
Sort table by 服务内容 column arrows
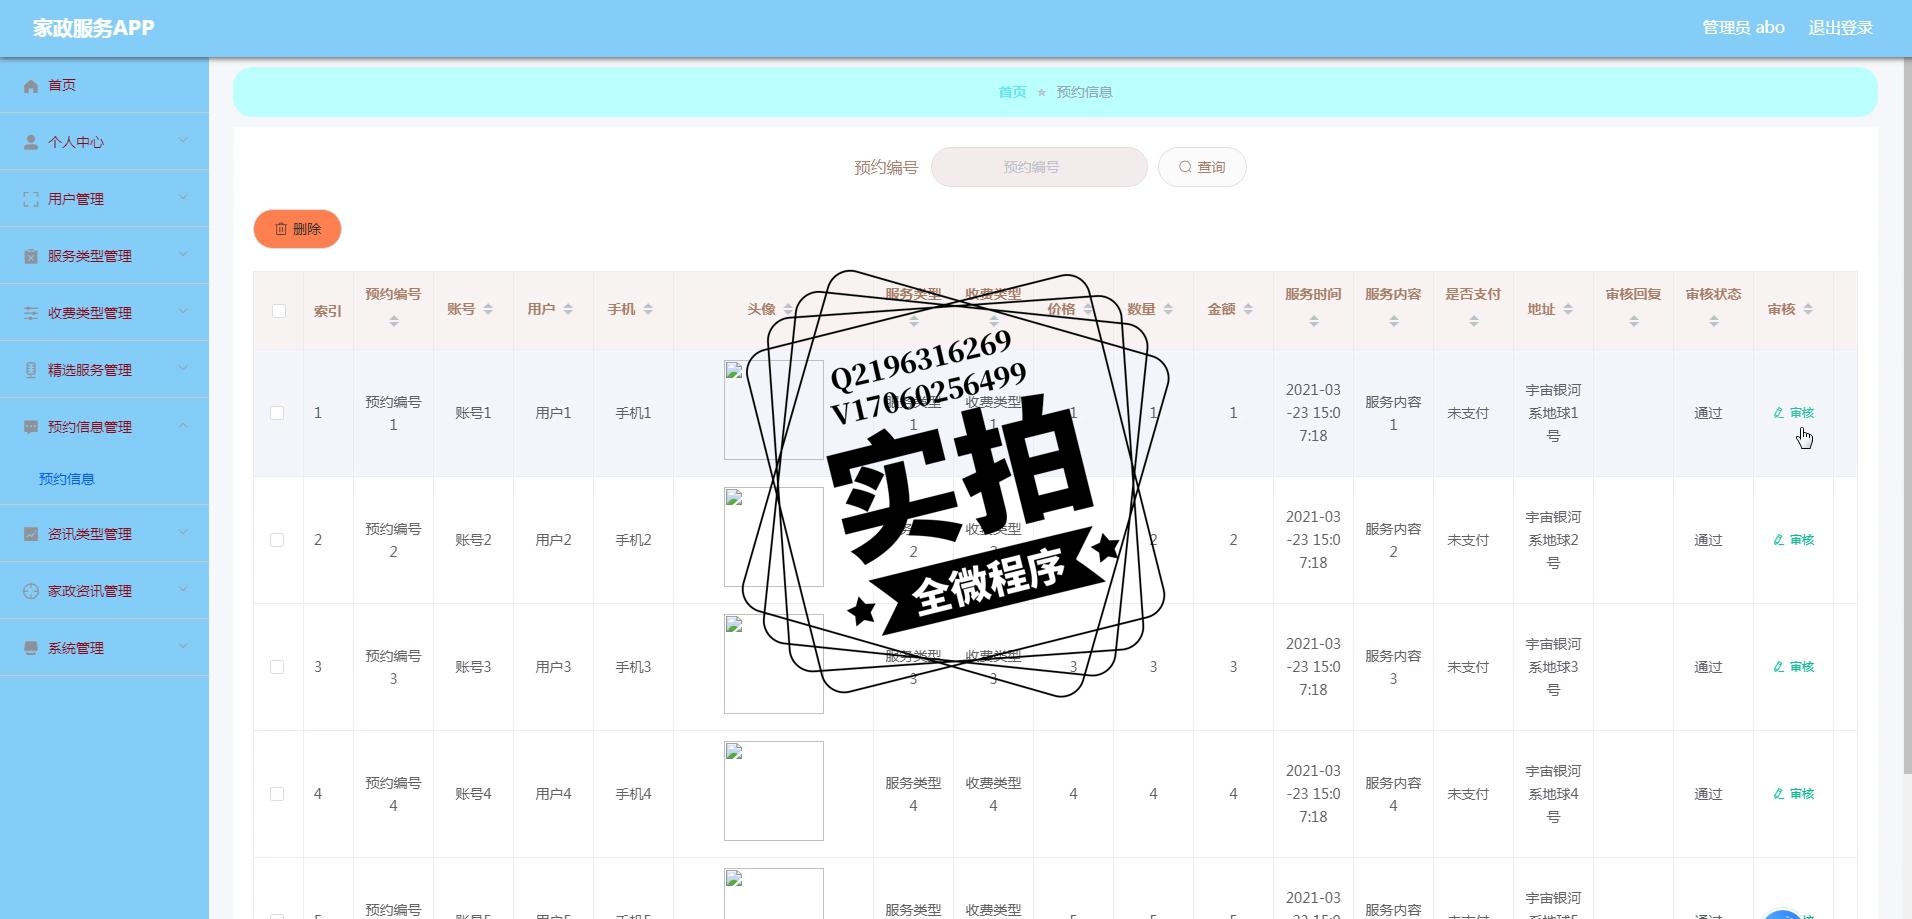[1394, 321]
